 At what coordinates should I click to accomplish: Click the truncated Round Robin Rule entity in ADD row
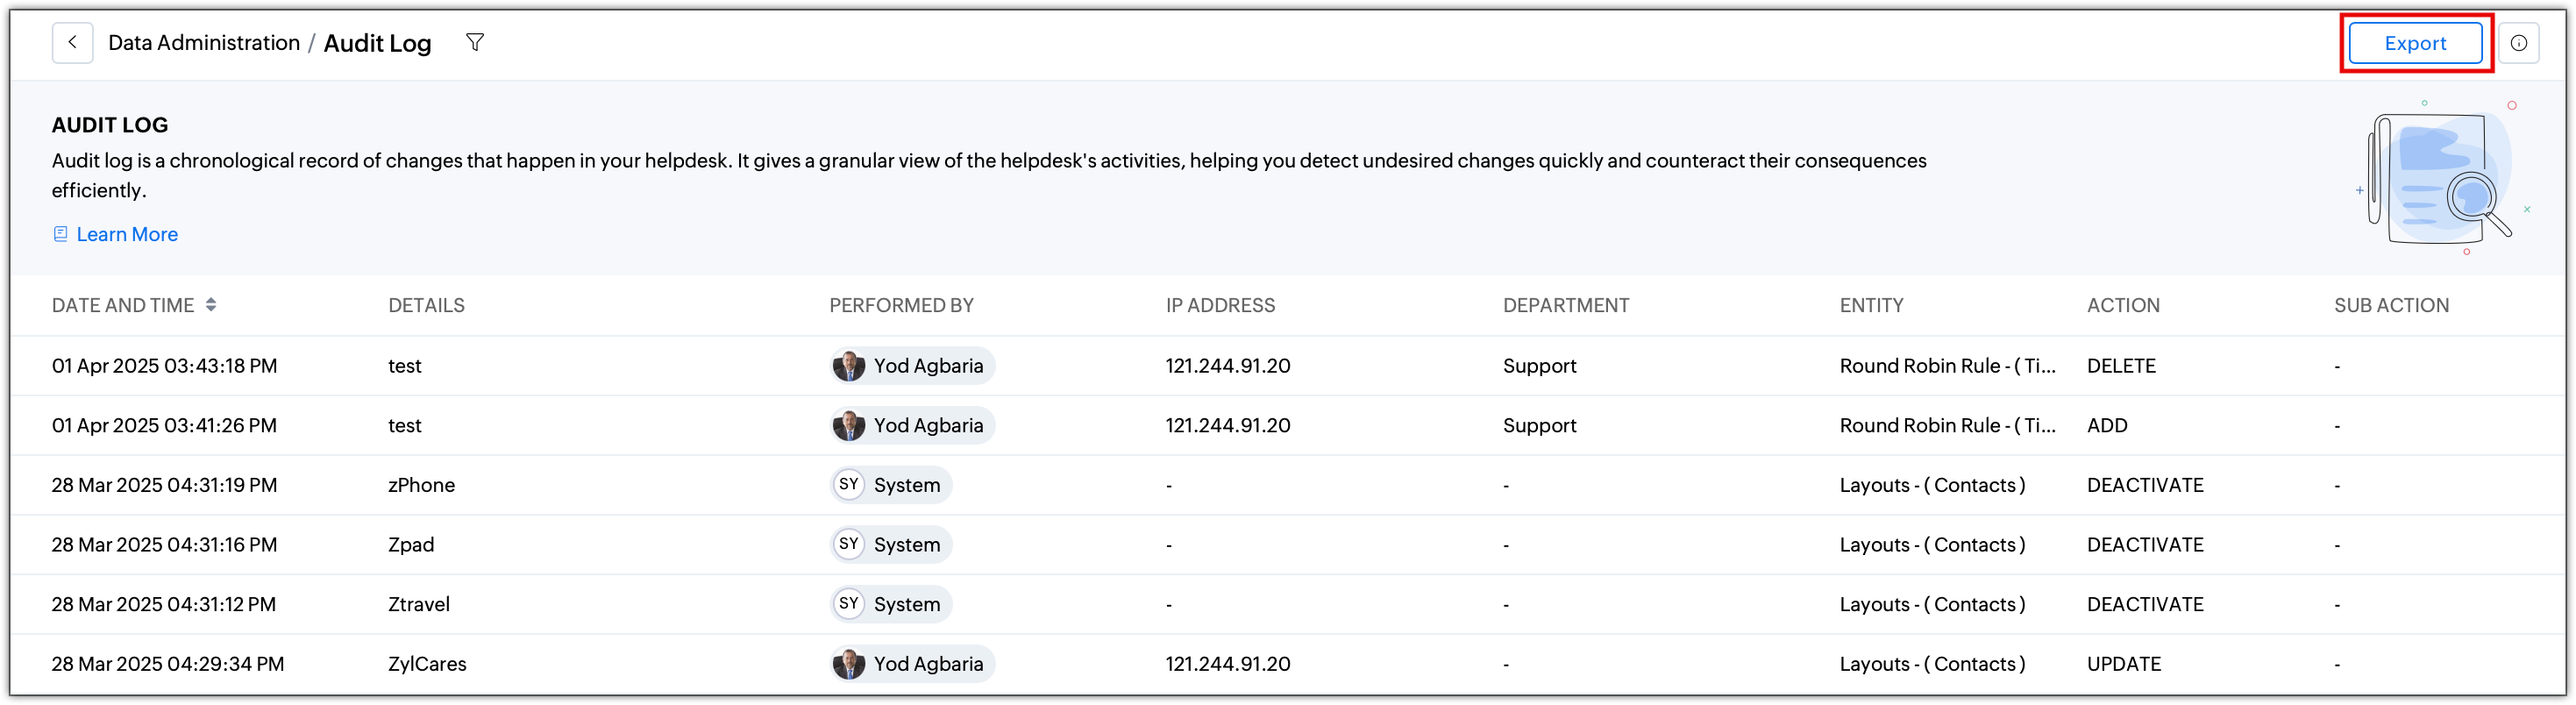pos(1947,425)
